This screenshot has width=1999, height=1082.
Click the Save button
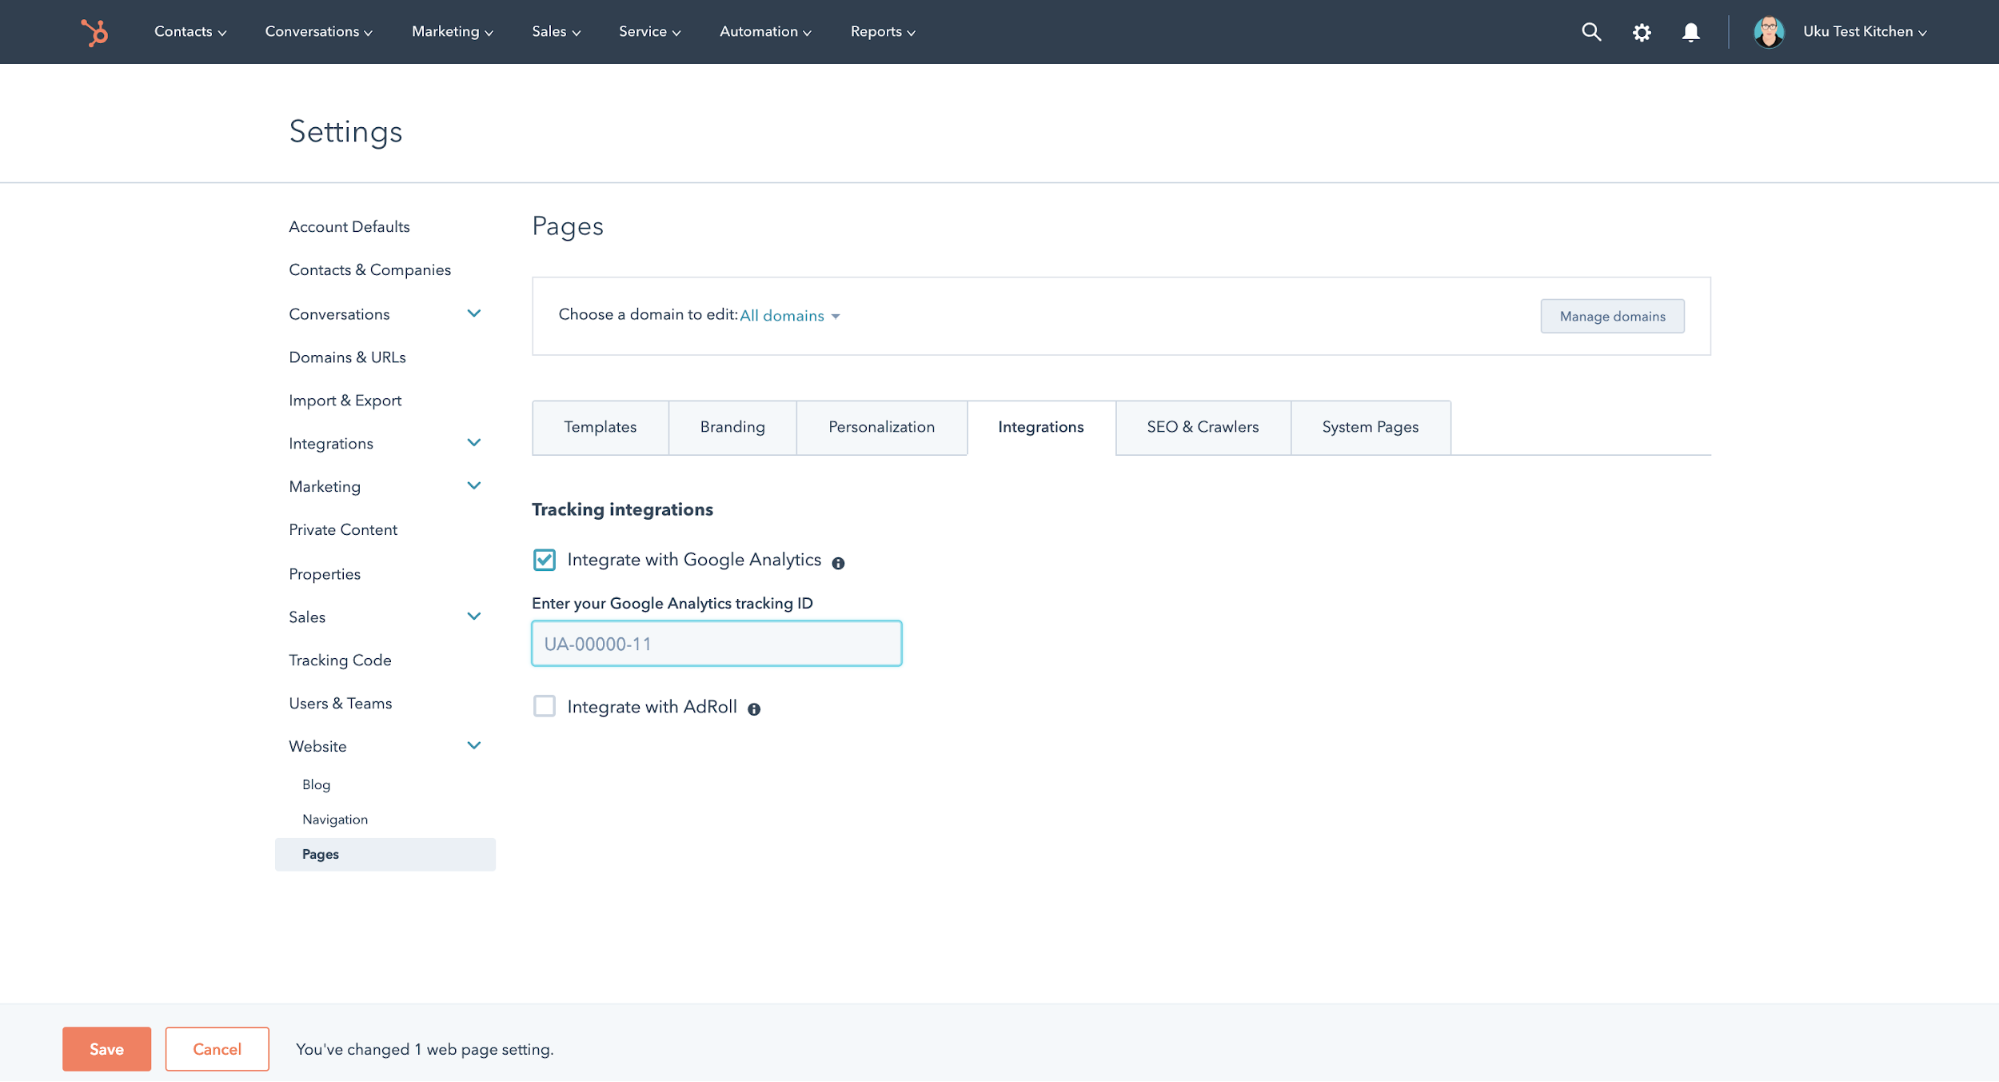point(107,1050)
